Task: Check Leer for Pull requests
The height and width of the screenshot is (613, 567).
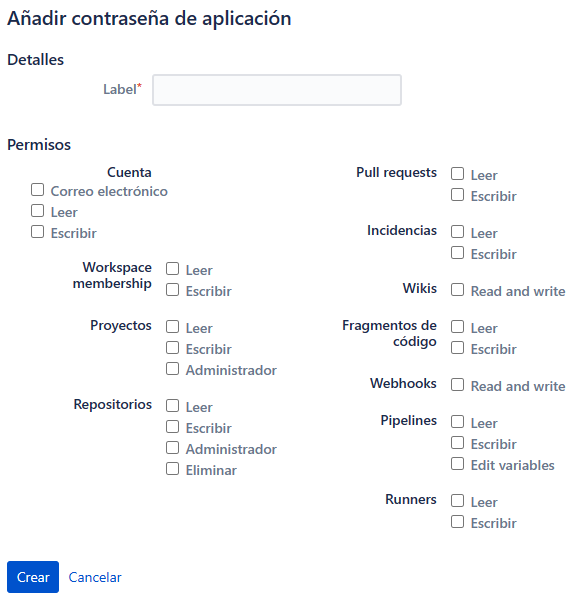Action: [458, 174]
